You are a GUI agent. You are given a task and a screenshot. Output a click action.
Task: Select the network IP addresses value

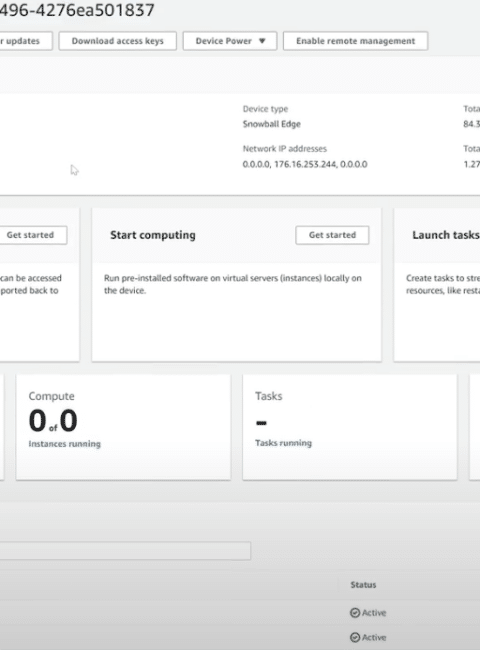[305, 164]
